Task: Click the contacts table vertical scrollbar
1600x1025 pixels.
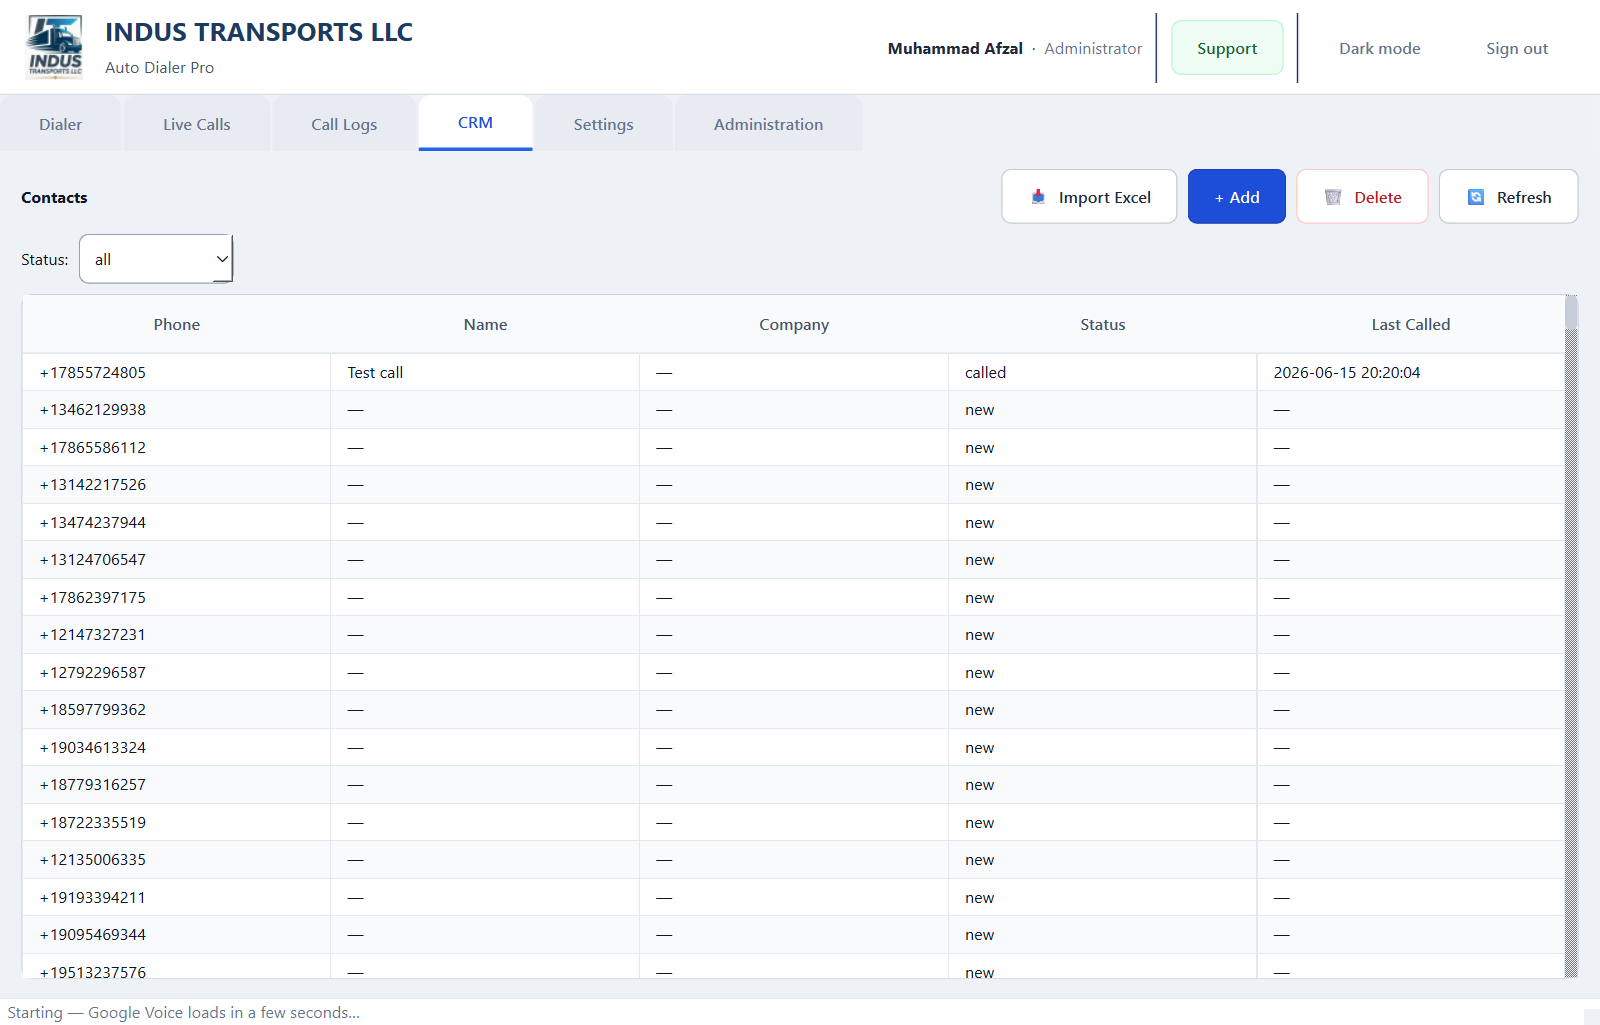Action: tap(1571, 636)
